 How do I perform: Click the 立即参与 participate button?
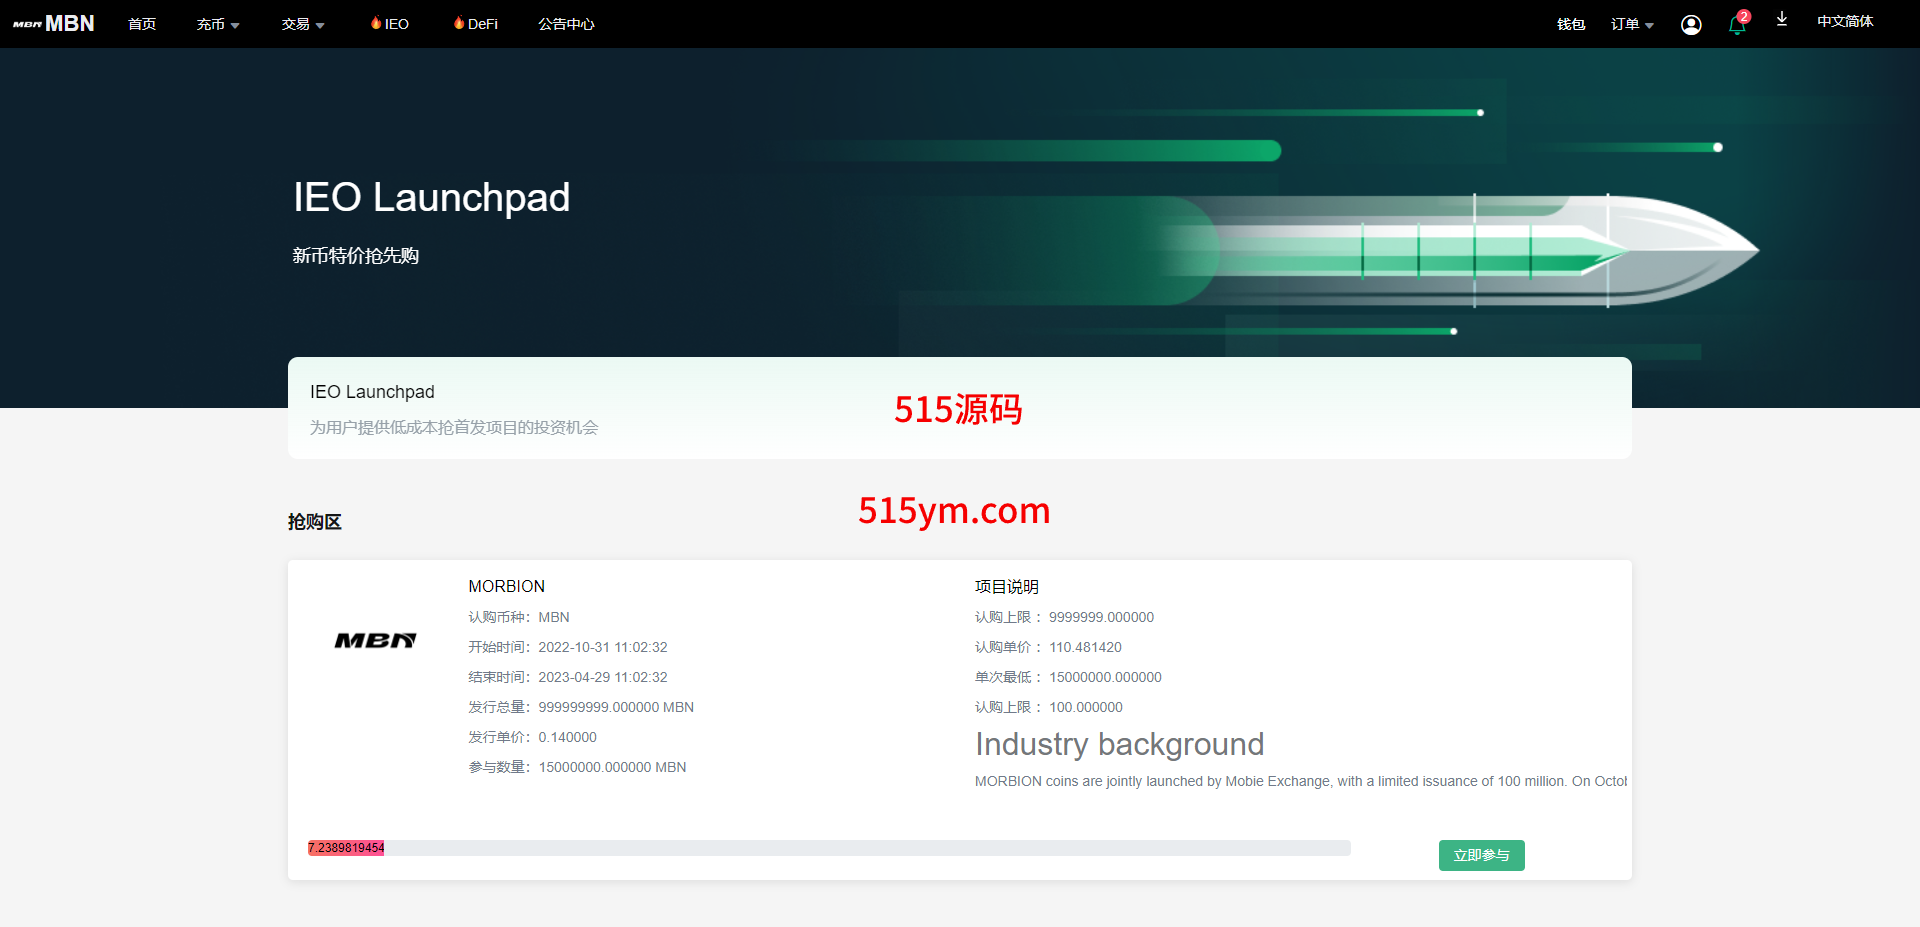[x=1481, y=855]
